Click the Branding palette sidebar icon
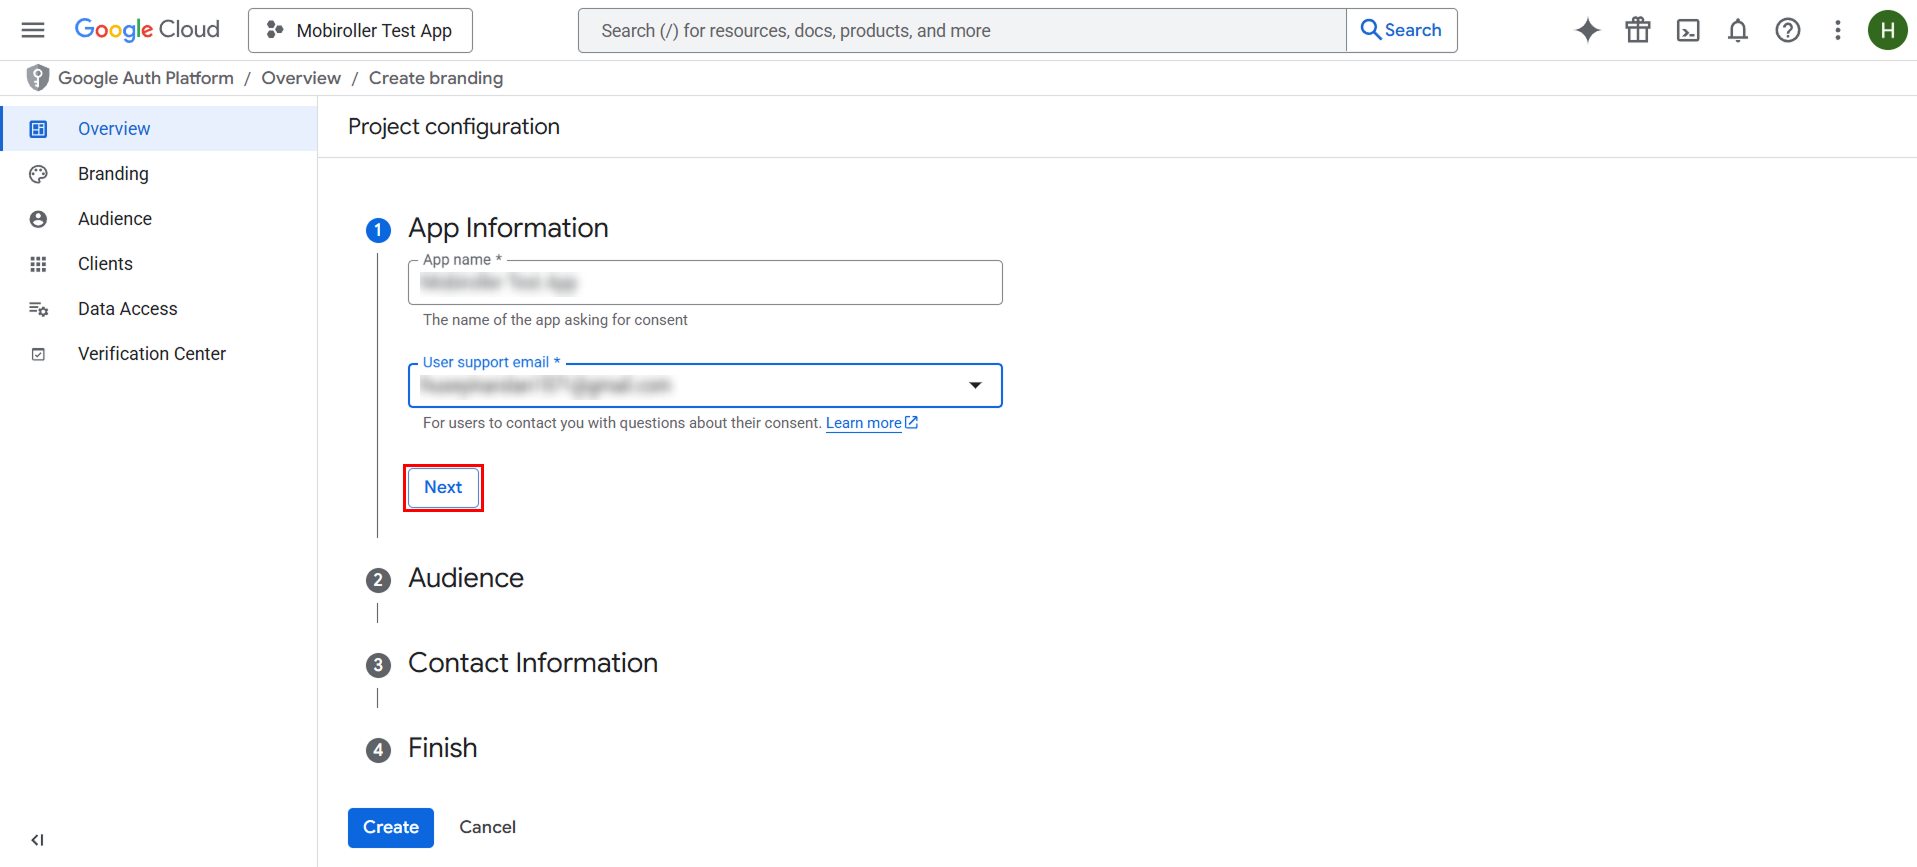This screenshot has height=867, width=1917. [x=38, y=174]
